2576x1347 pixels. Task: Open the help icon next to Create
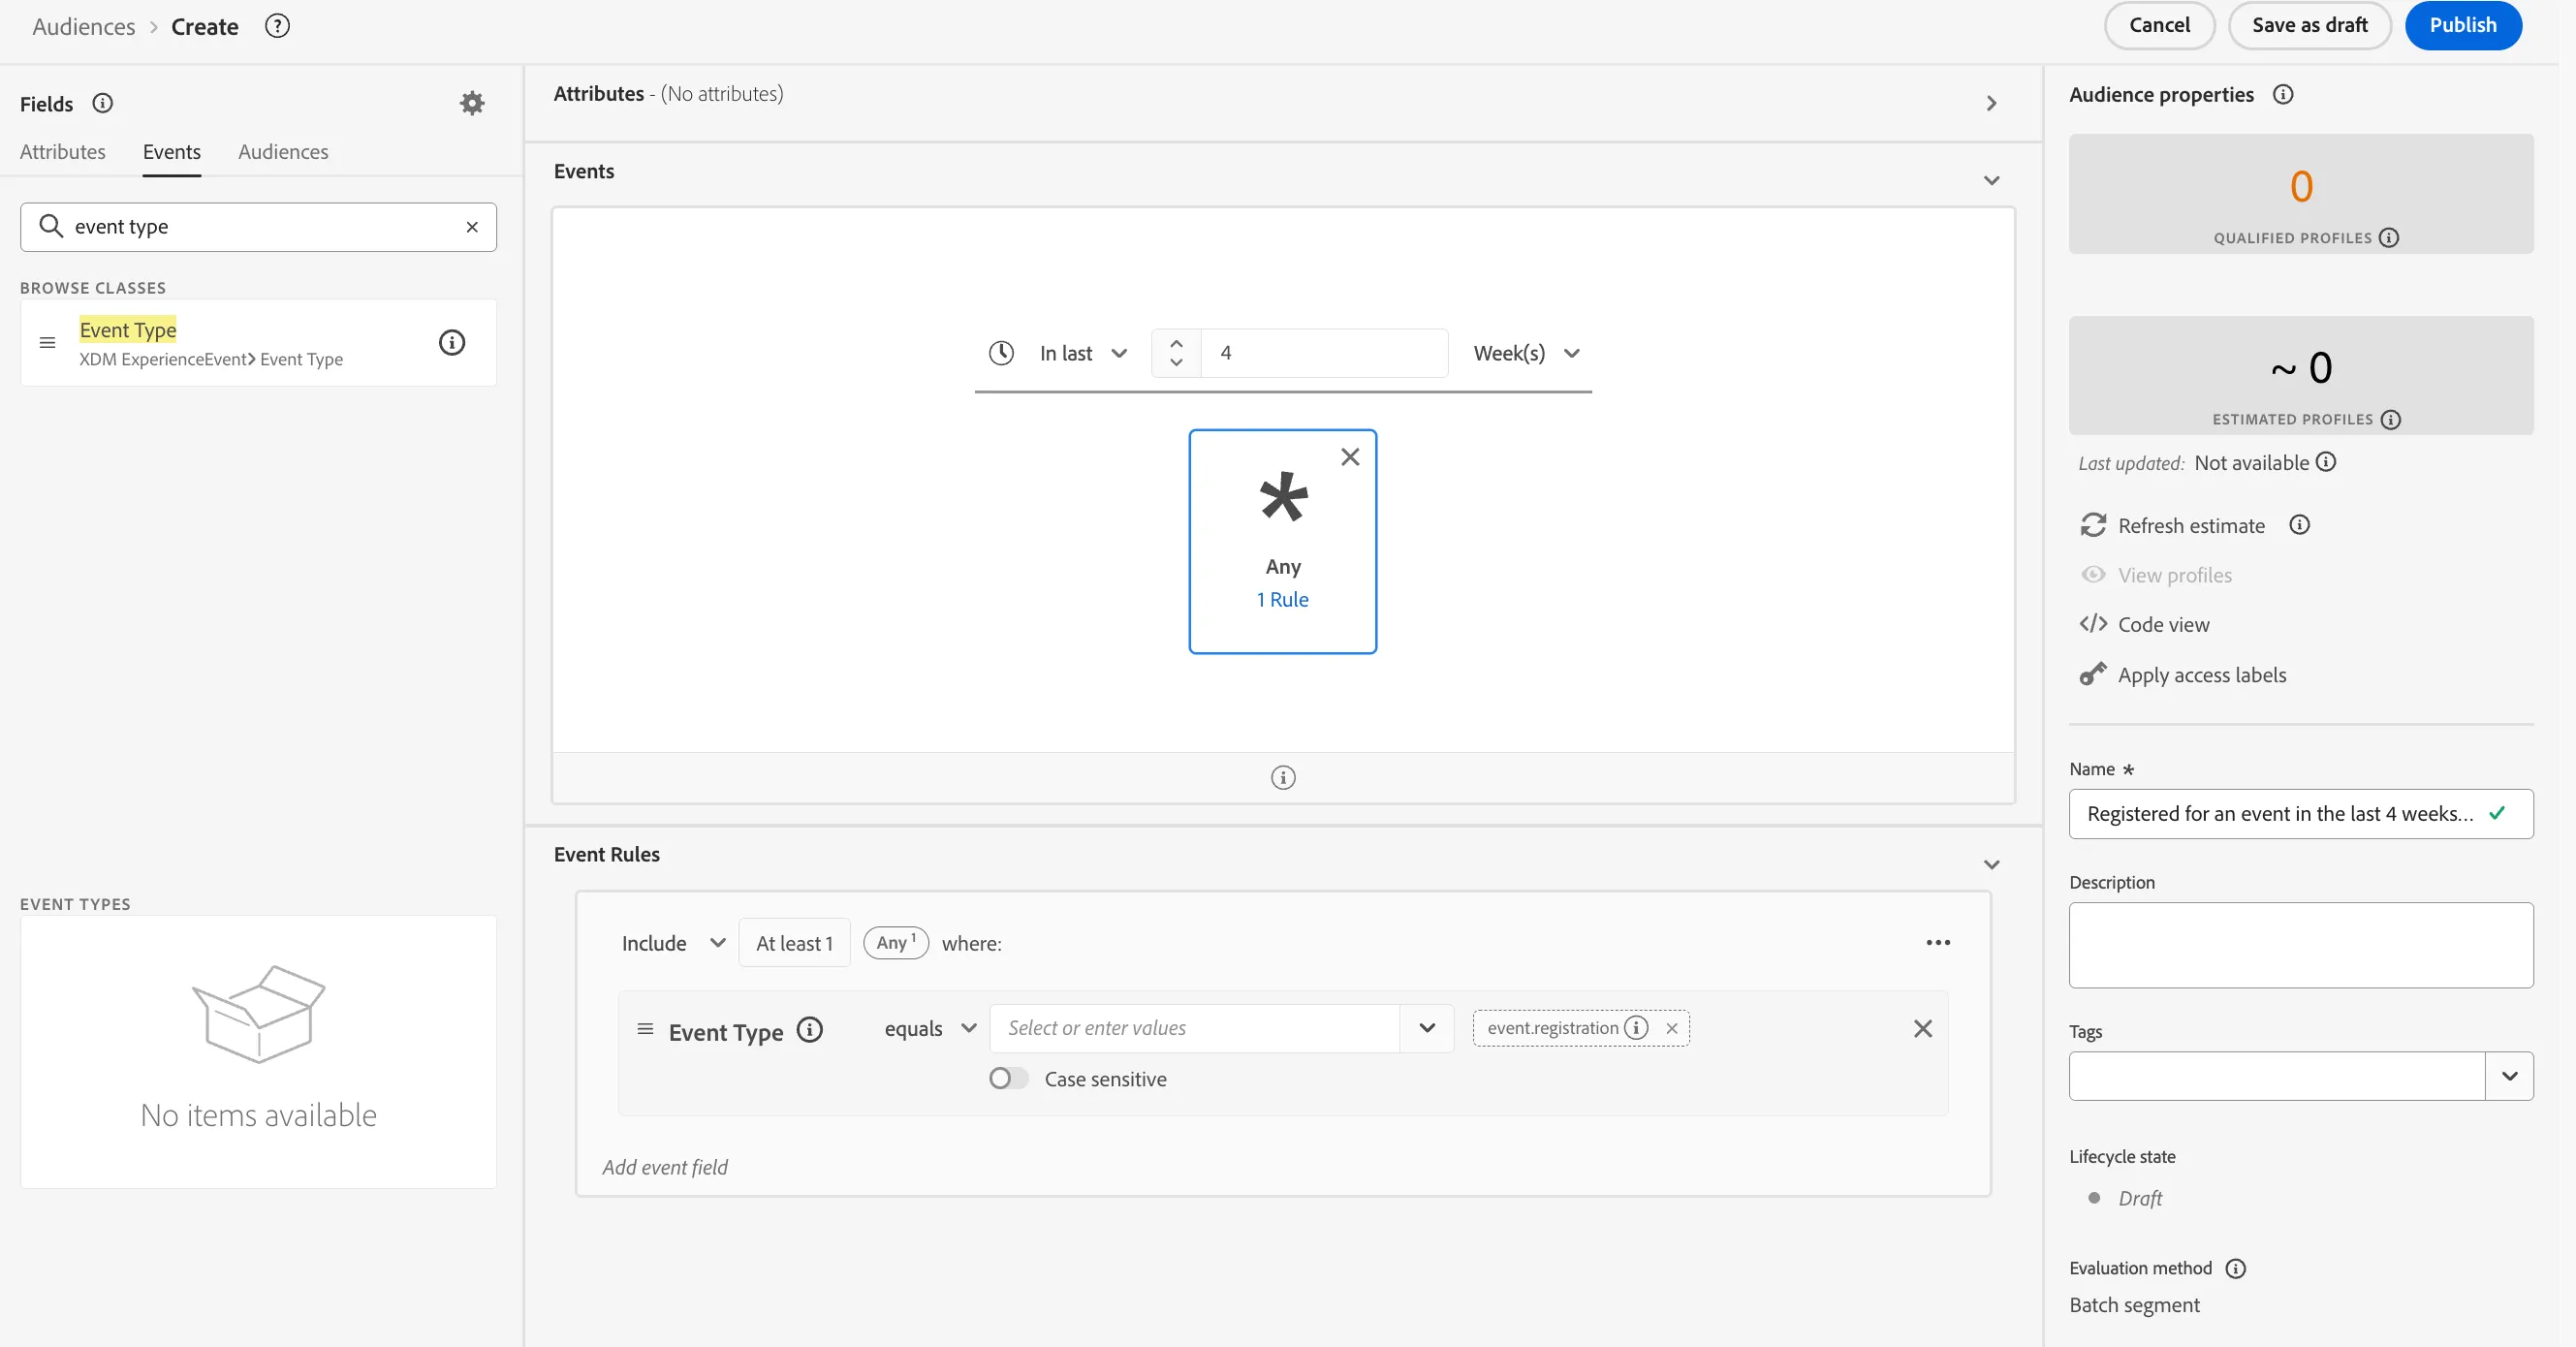click(x=277, y=26)
